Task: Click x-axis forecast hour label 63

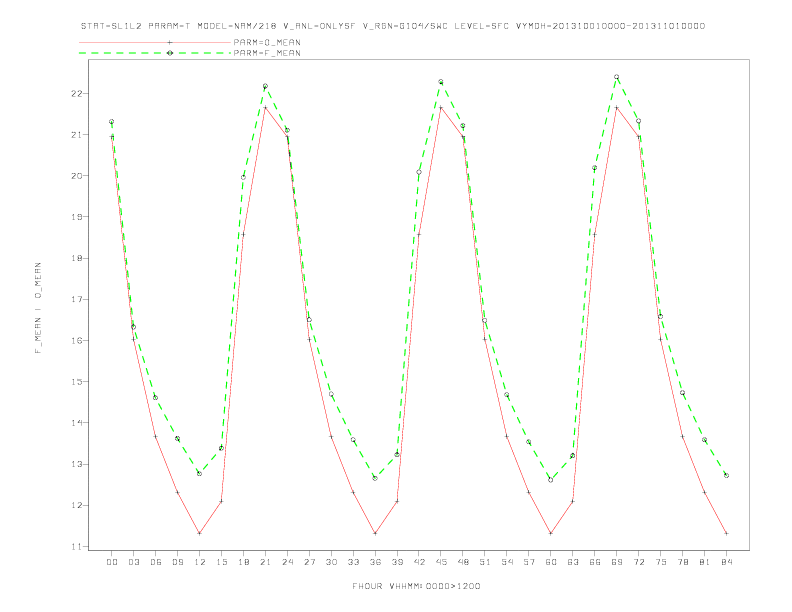Action: [x=573, y=562]
